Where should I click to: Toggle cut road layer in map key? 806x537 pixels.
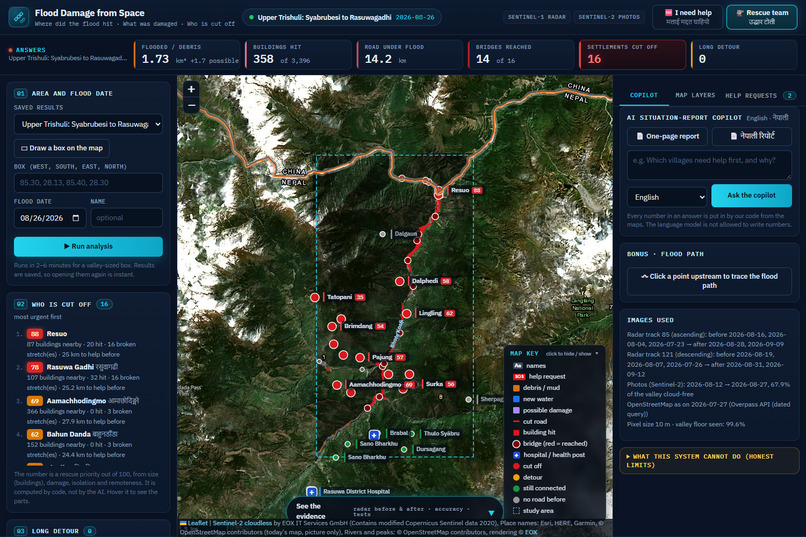coord(529,421)
